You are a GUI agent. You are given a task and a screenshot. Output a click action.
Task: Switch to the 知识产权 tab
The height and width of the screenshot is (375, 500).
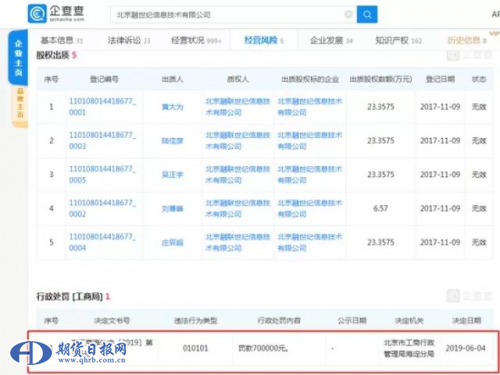pos(398,40)
